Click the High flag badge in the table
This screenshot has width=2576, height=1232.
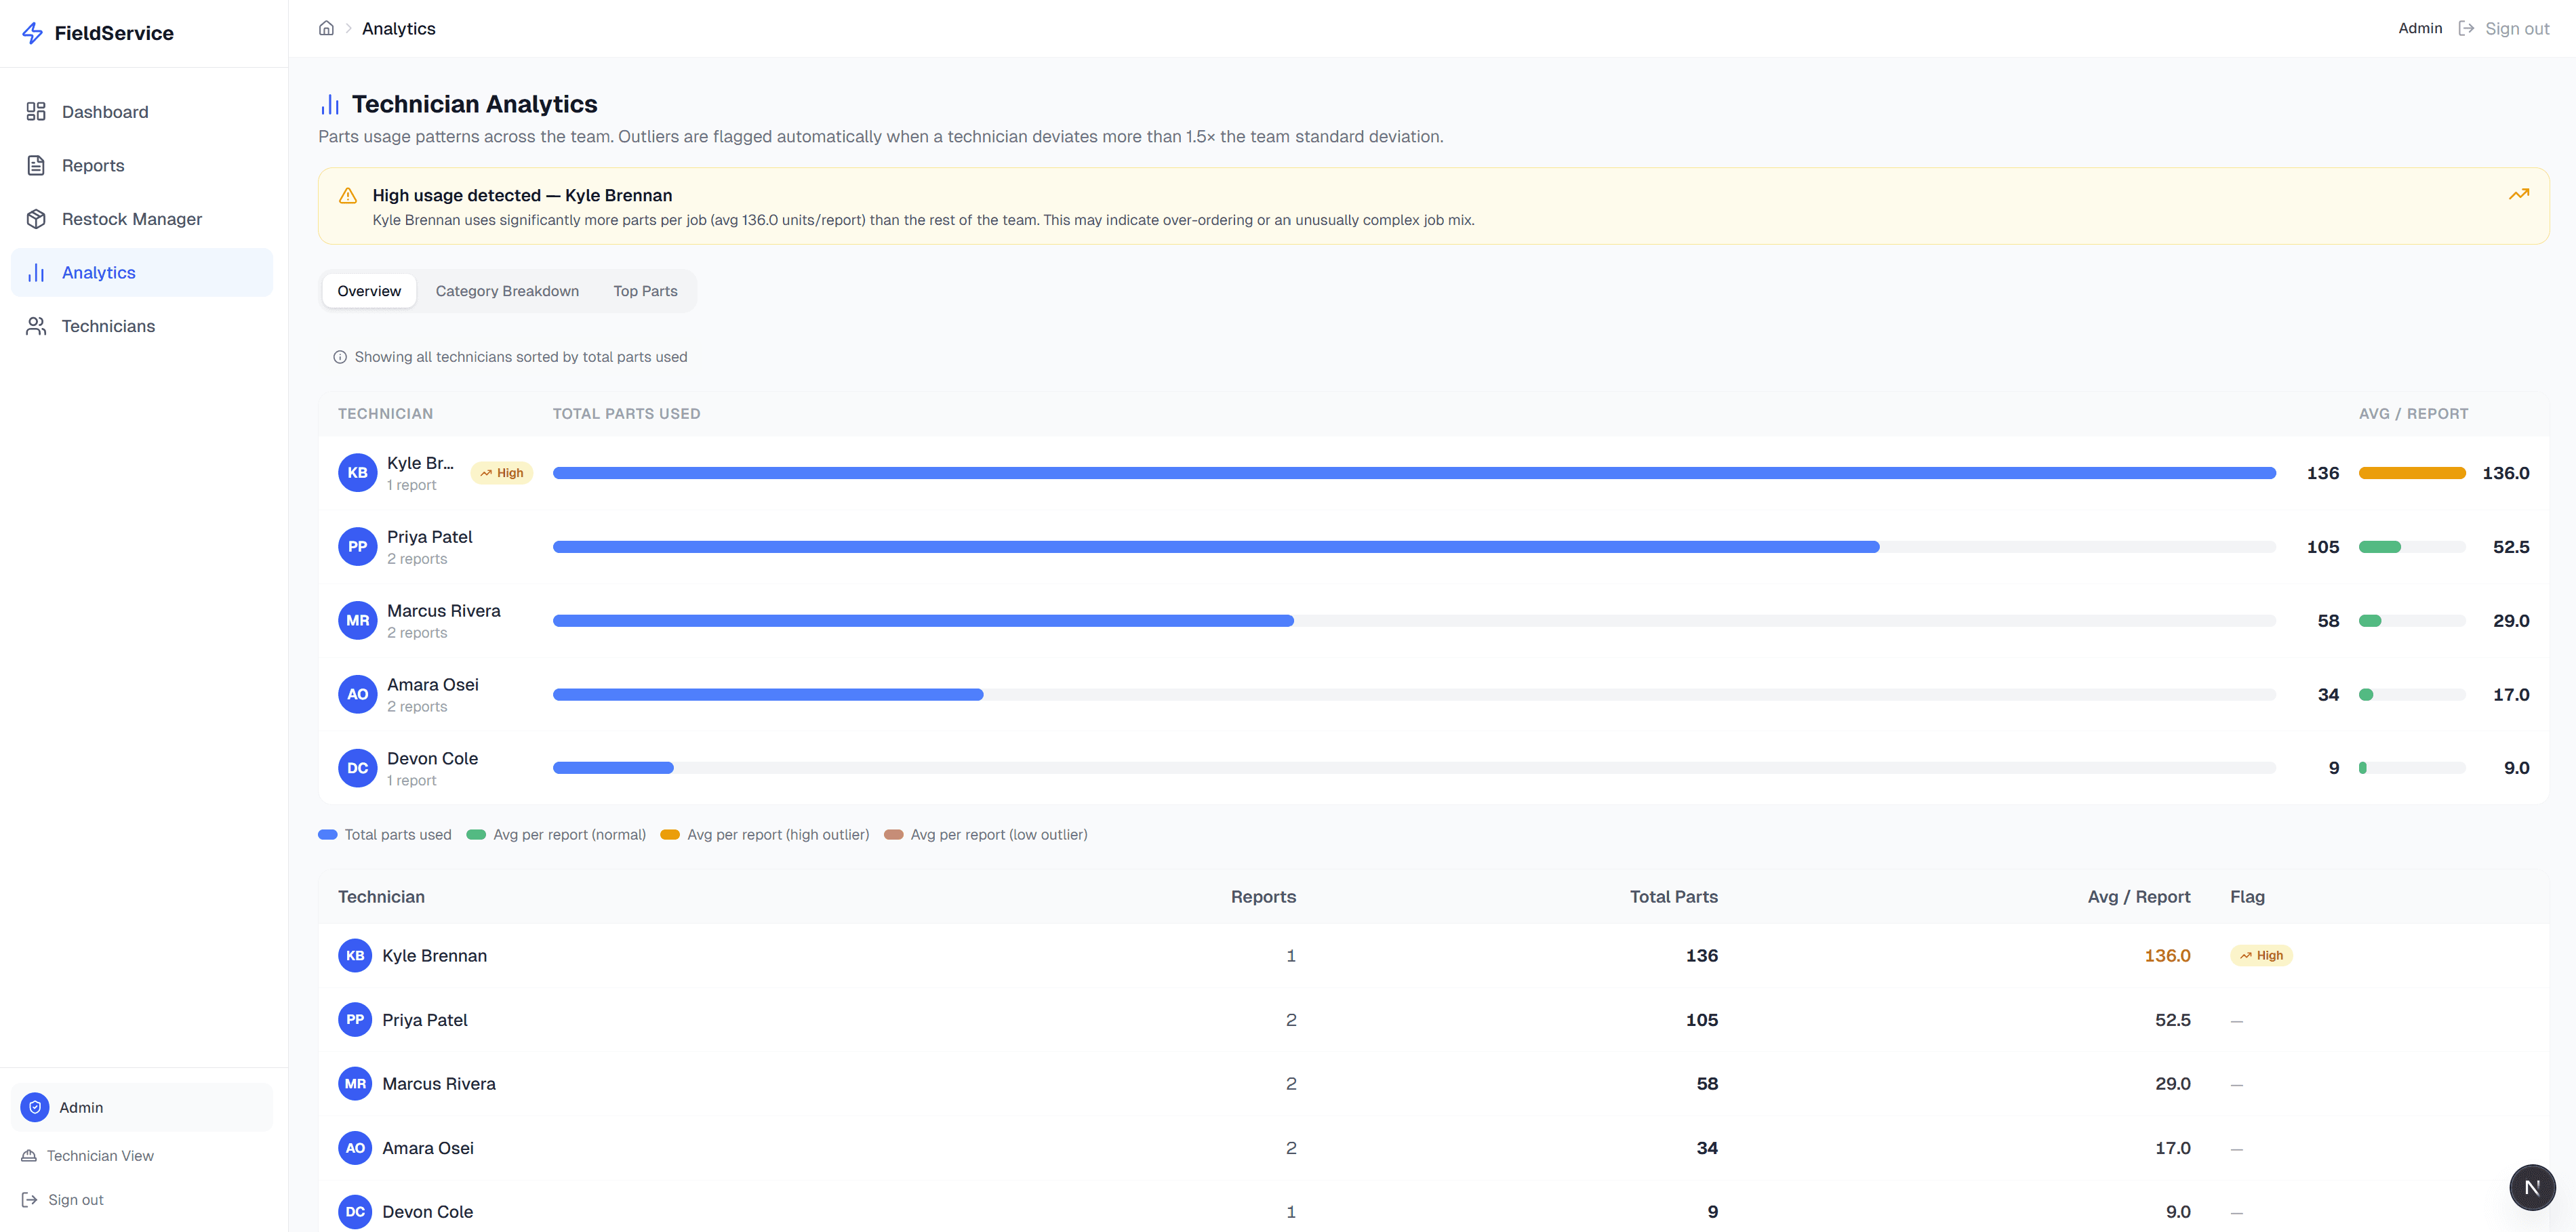pos(2261,955)
